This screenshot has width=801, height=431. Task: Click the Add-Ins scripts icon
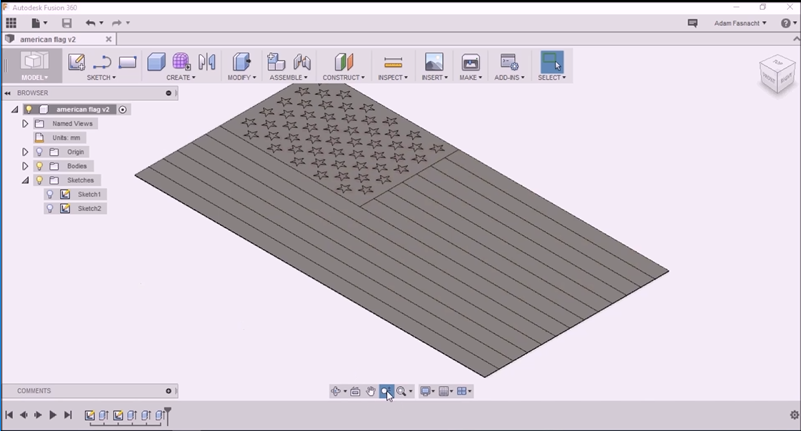509,62
